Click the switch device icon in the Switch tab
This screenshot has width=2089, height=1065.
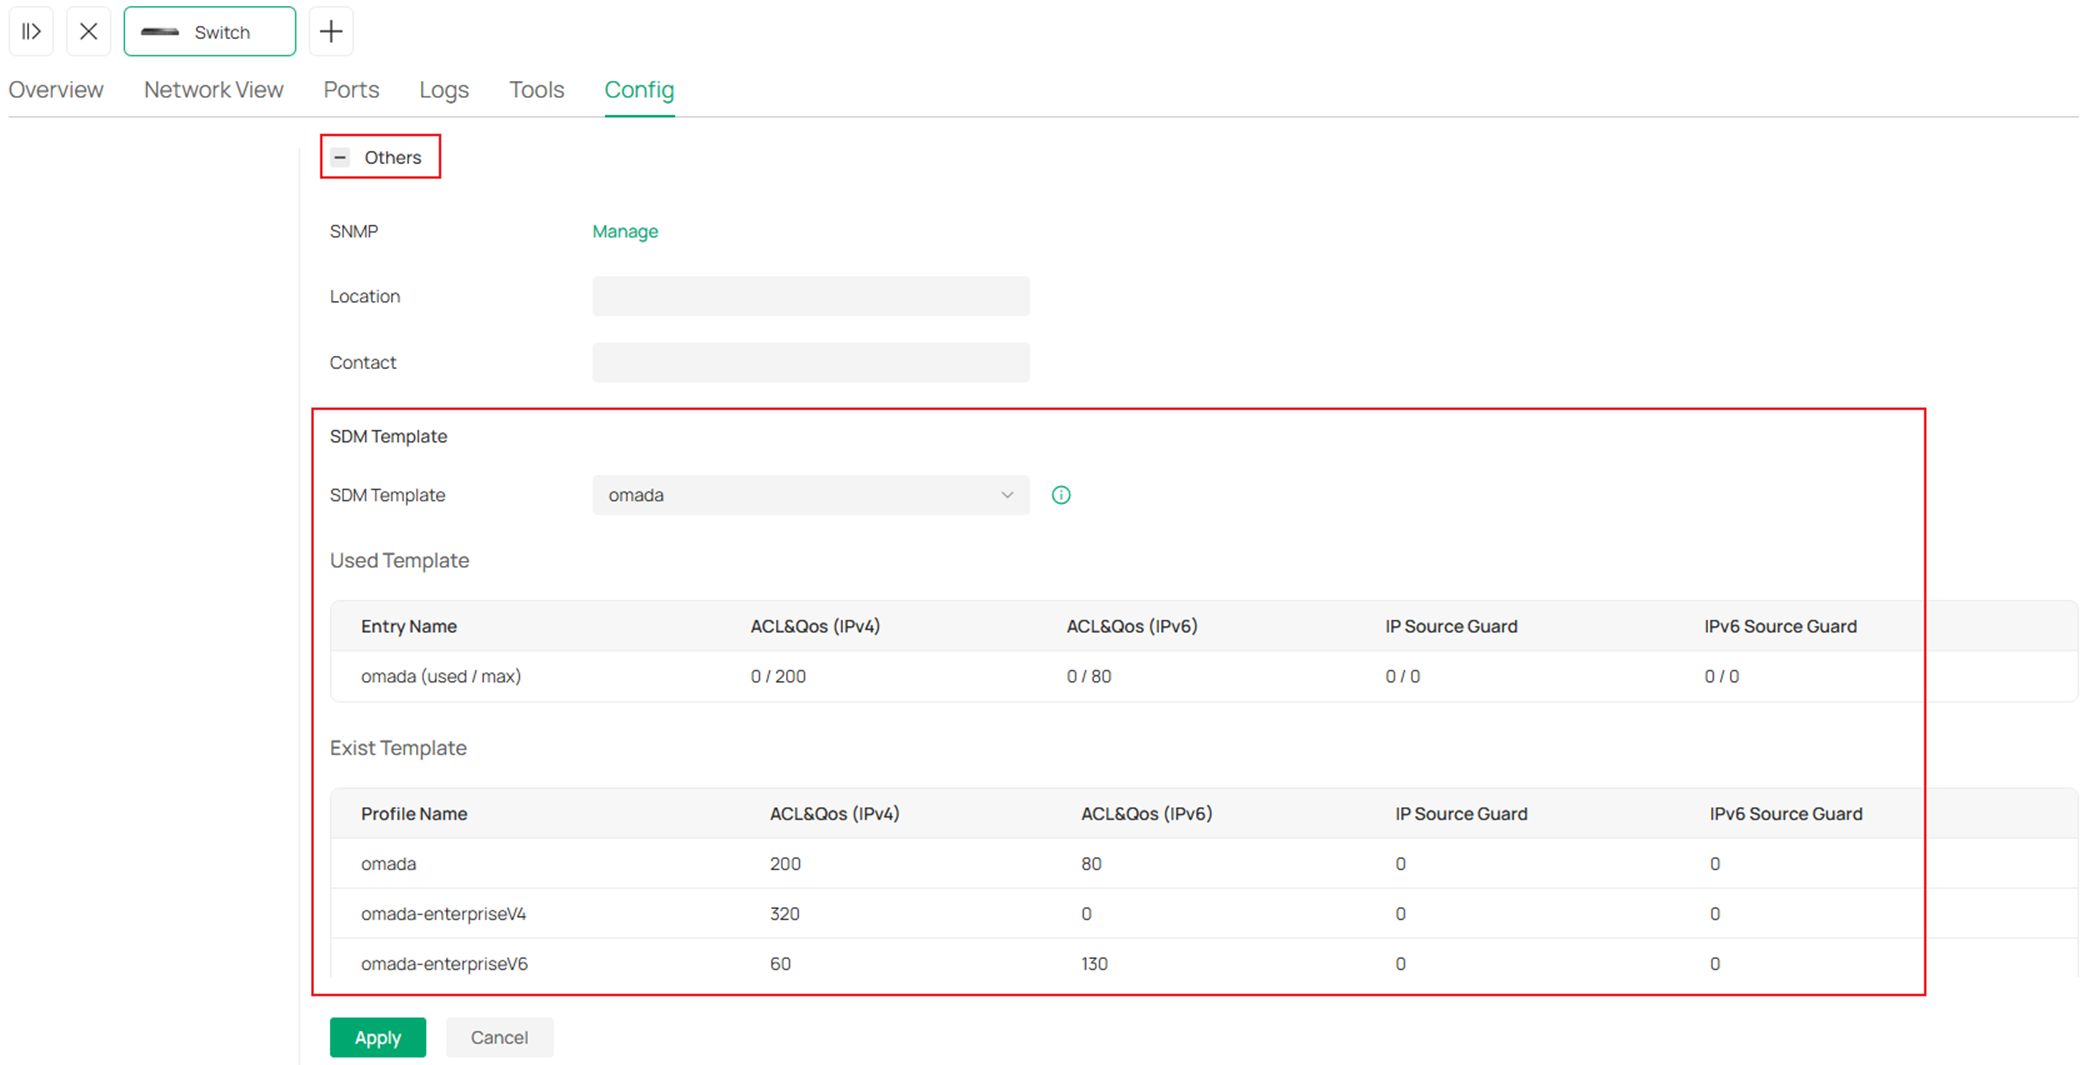[x=162, y=31]
